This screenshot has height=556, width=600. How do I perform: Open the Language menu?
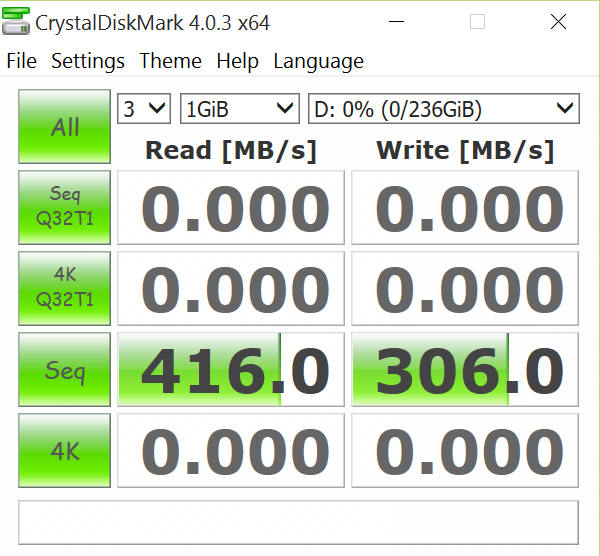point(318,61)
